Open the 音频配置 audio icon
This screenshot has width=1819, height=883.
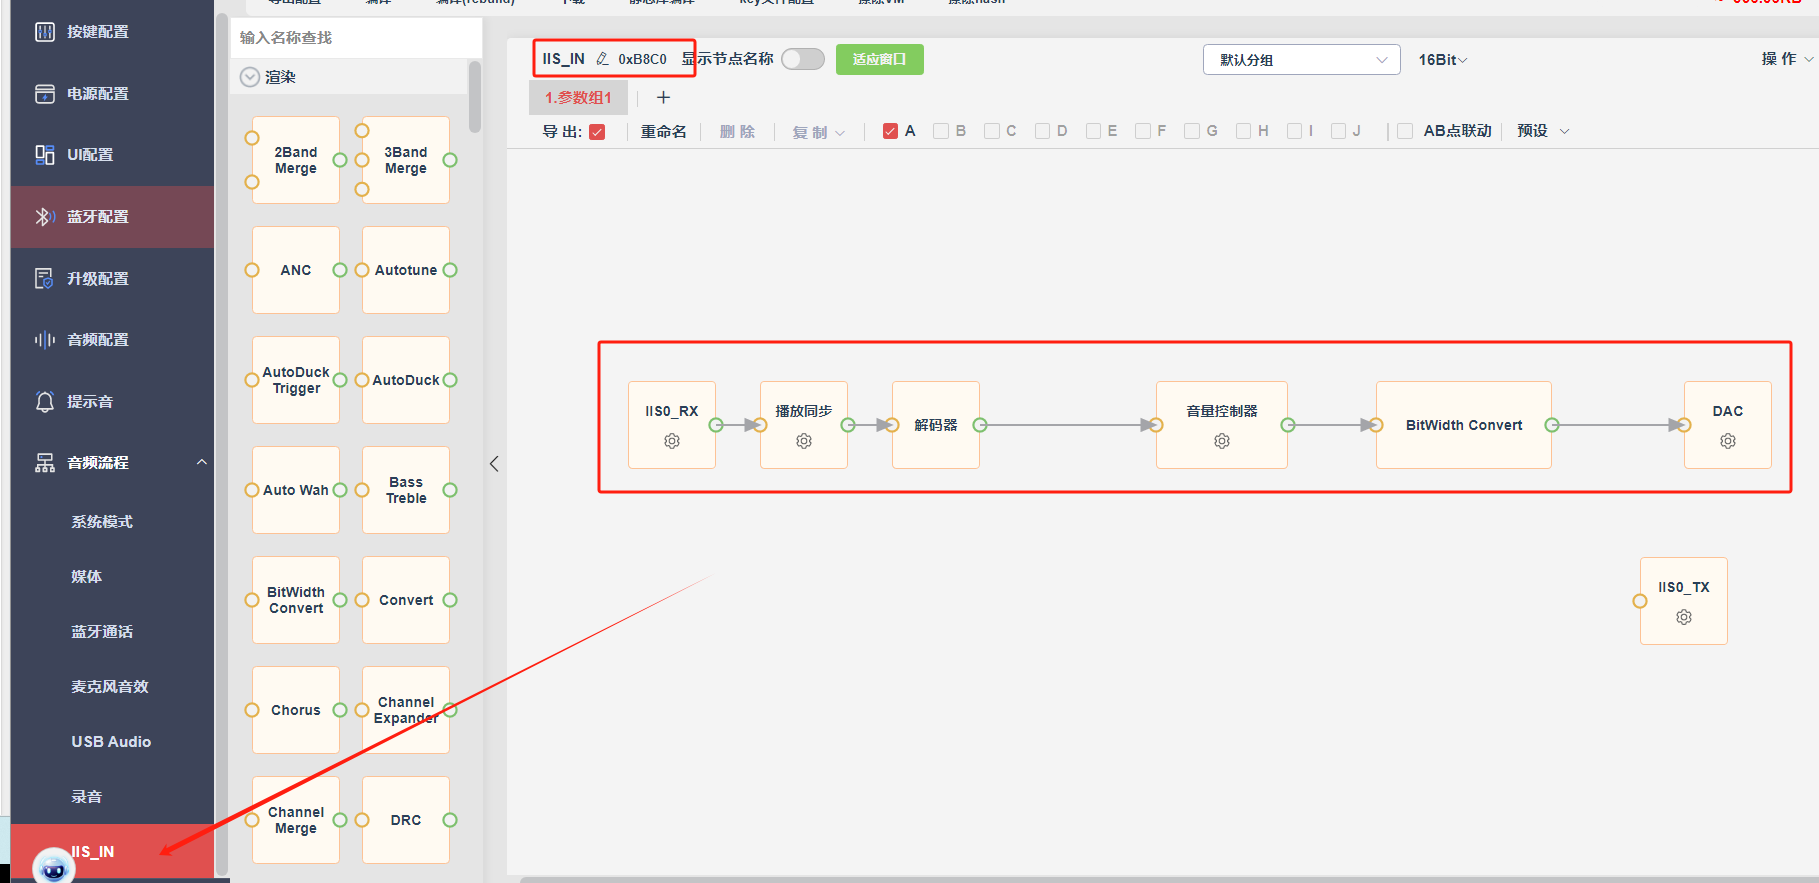pos(45,340)
